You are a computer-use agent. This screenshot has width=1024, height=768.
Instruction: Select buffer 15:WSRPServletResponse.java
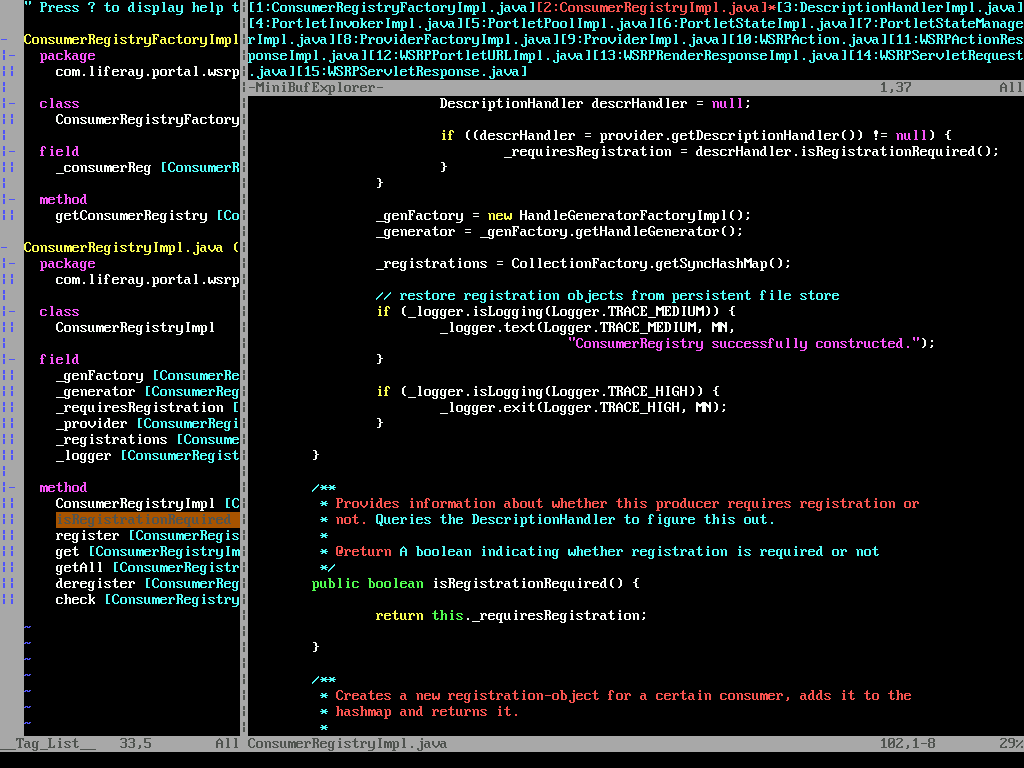411,72
